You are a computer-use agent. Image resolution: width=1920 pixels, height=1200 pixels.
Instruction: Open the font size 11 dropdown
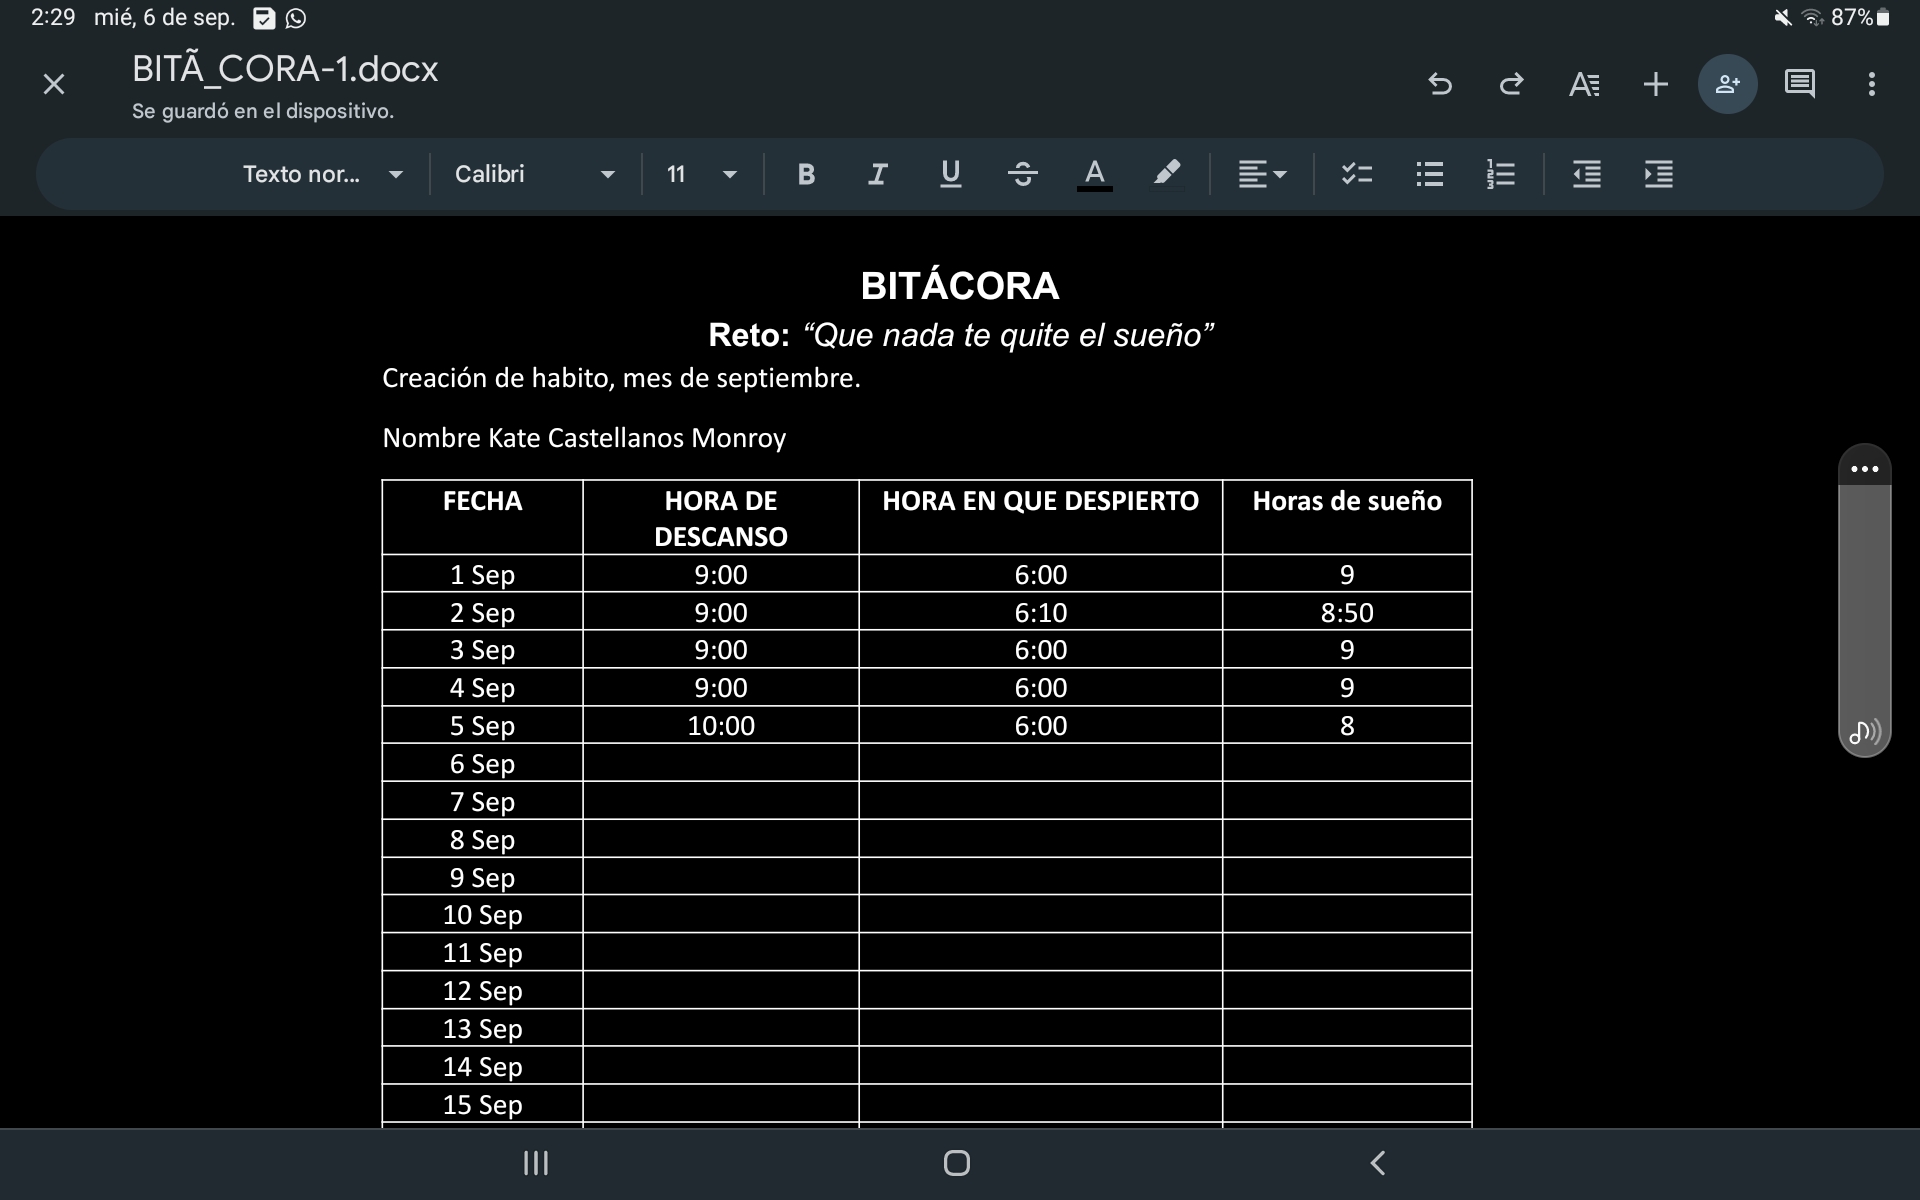tap(701, 174)
